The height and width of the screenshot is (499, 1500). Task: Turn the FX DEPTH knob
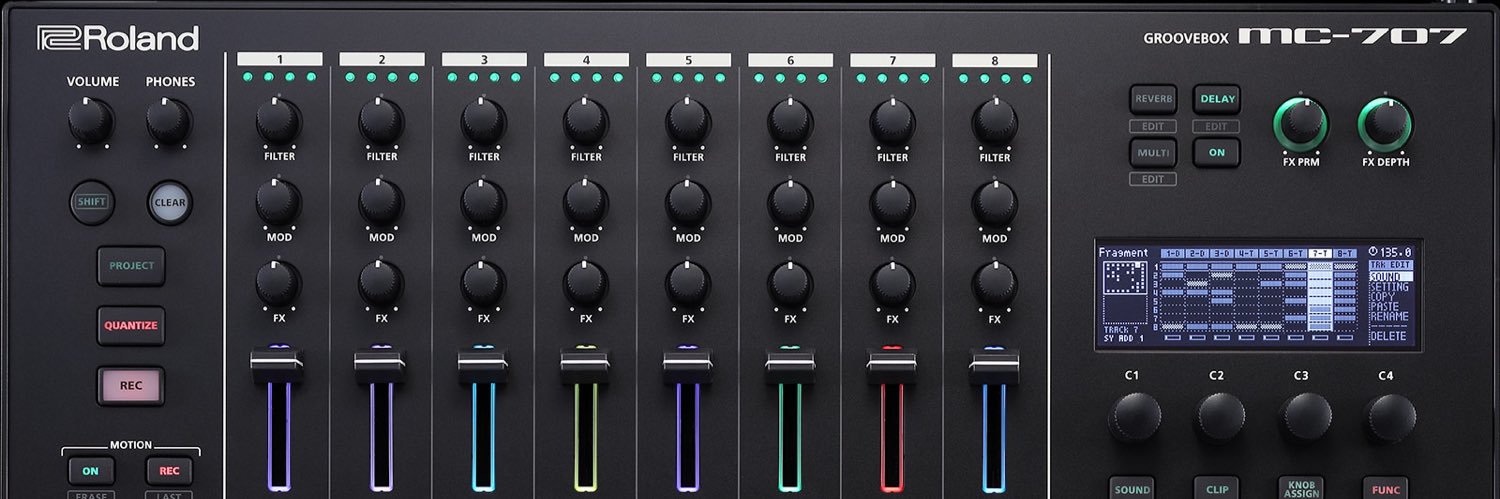[1385, 124]
